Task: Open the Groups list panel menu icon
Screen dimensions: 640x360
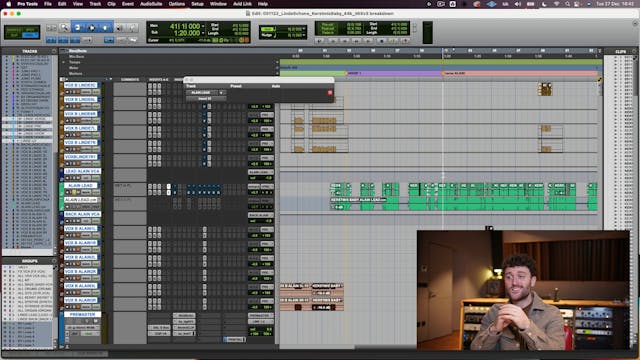Action: (54, 261)
